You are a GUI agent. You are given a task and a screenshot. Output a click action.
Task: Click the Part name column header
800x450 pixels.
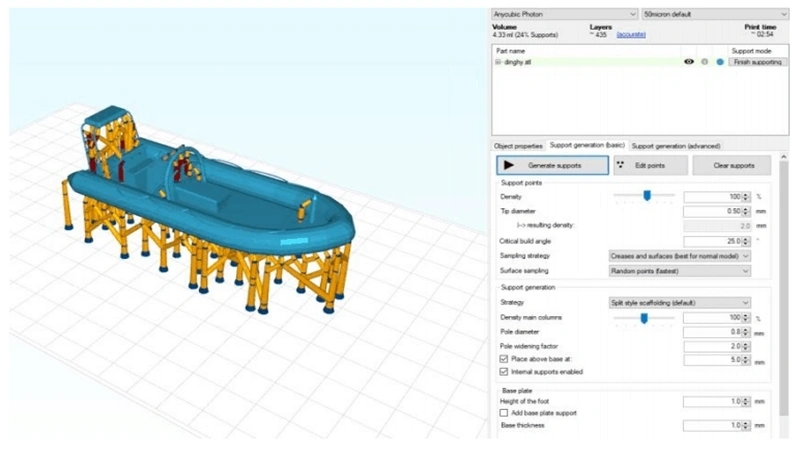[x=511, y=51]
